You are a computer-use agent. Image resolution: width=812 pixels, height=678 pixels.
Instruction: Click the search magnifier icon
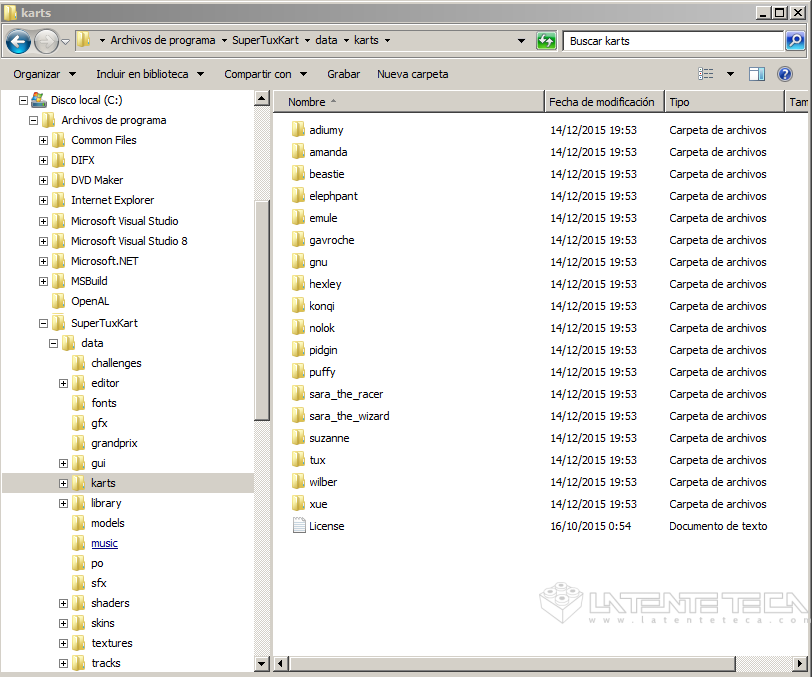tap(795, 41)
